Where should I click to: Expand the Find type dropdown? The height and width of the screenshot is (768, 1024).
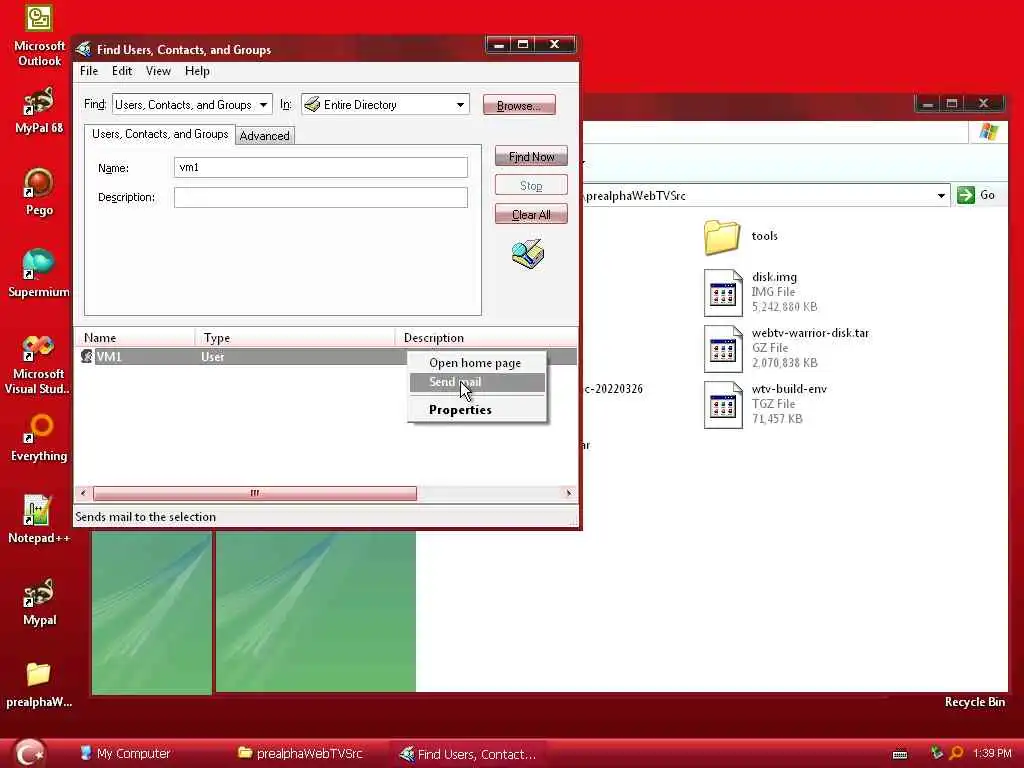(263, 105)
